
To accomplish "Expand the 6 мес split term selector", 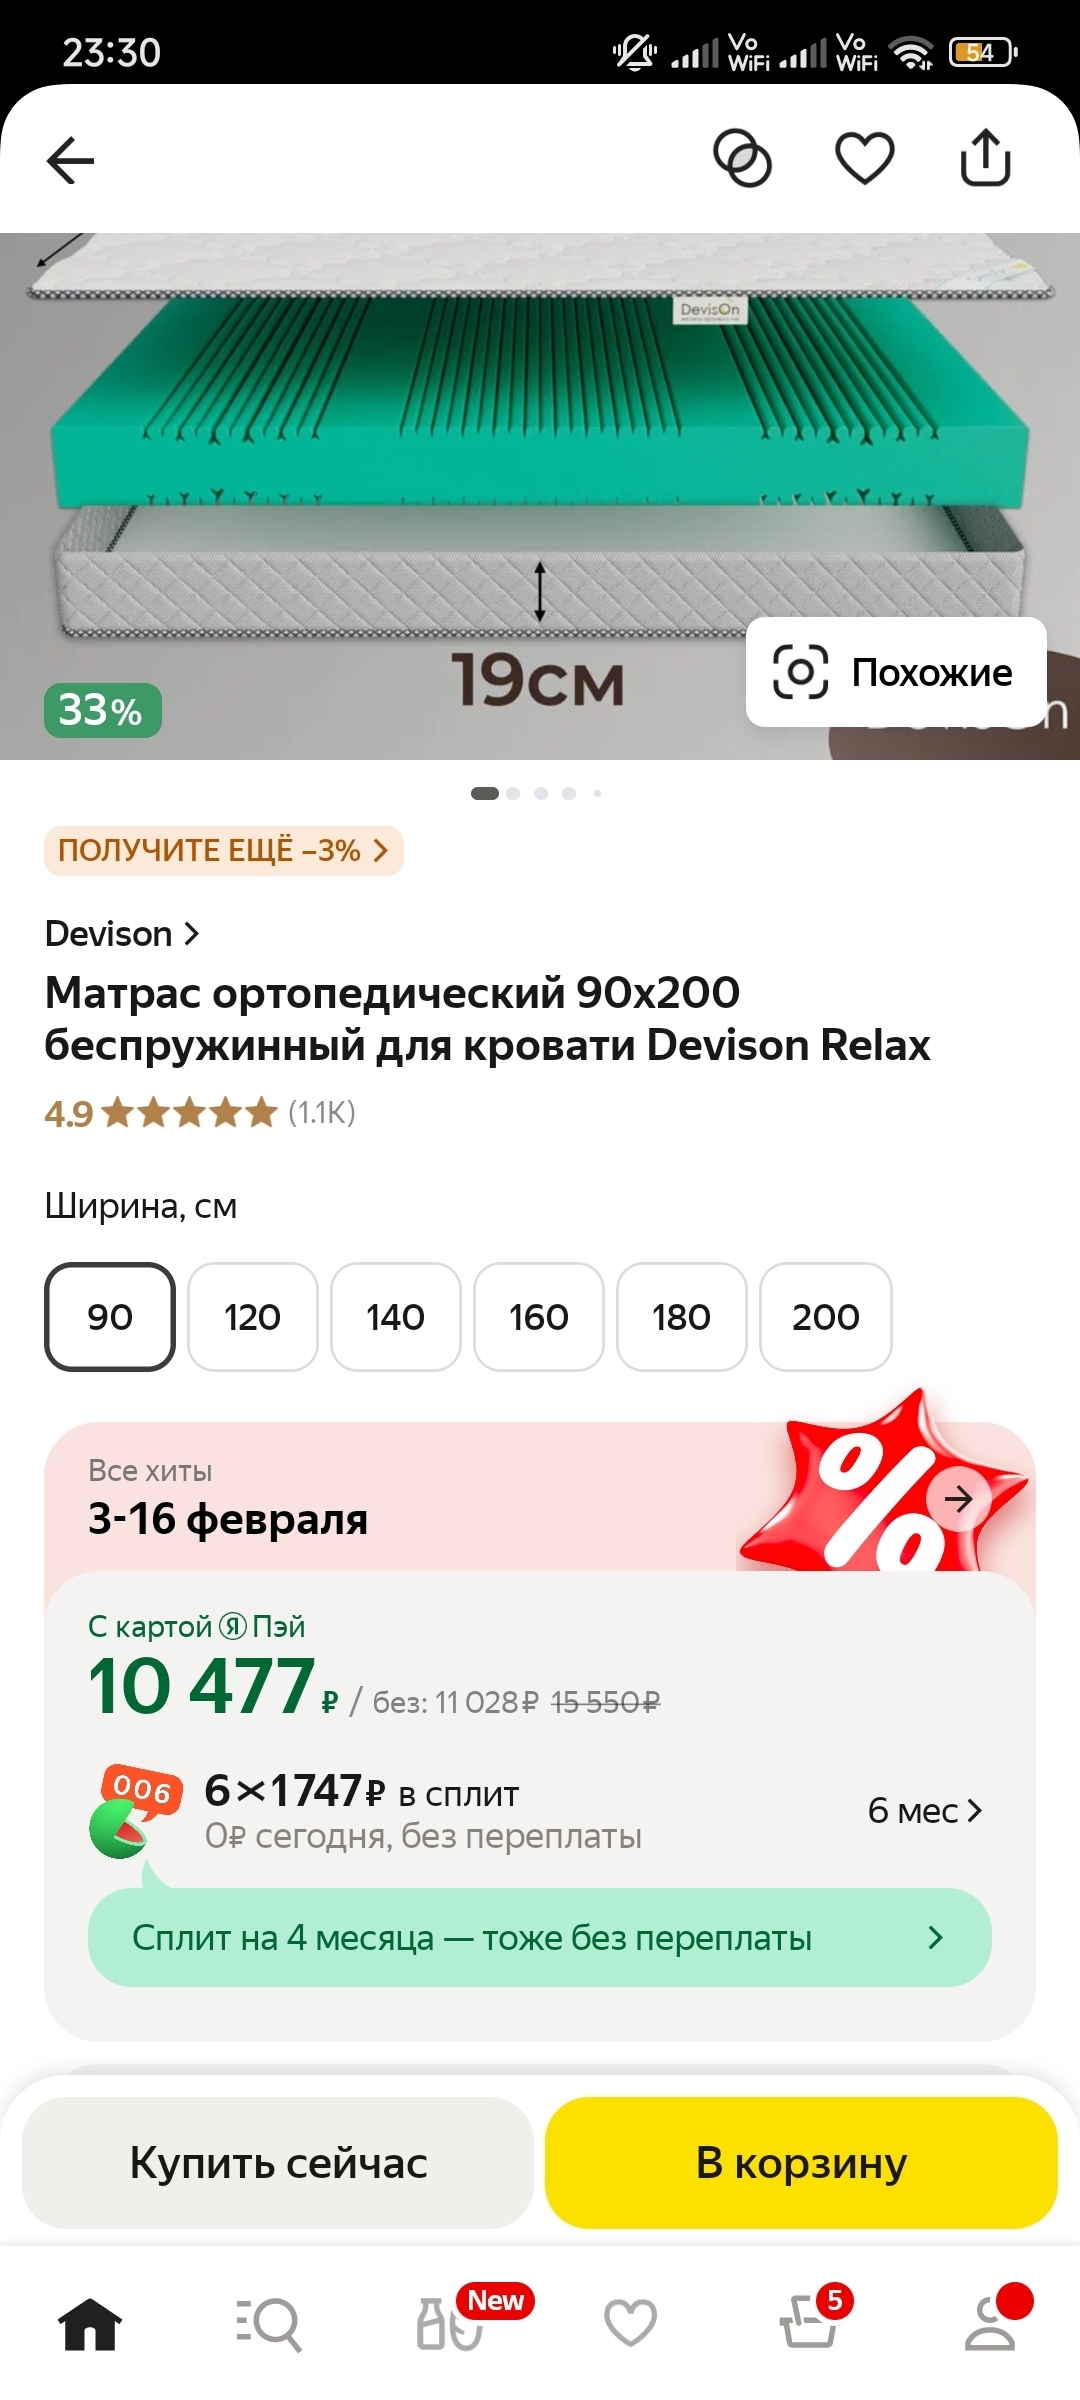I will 925,1811.
